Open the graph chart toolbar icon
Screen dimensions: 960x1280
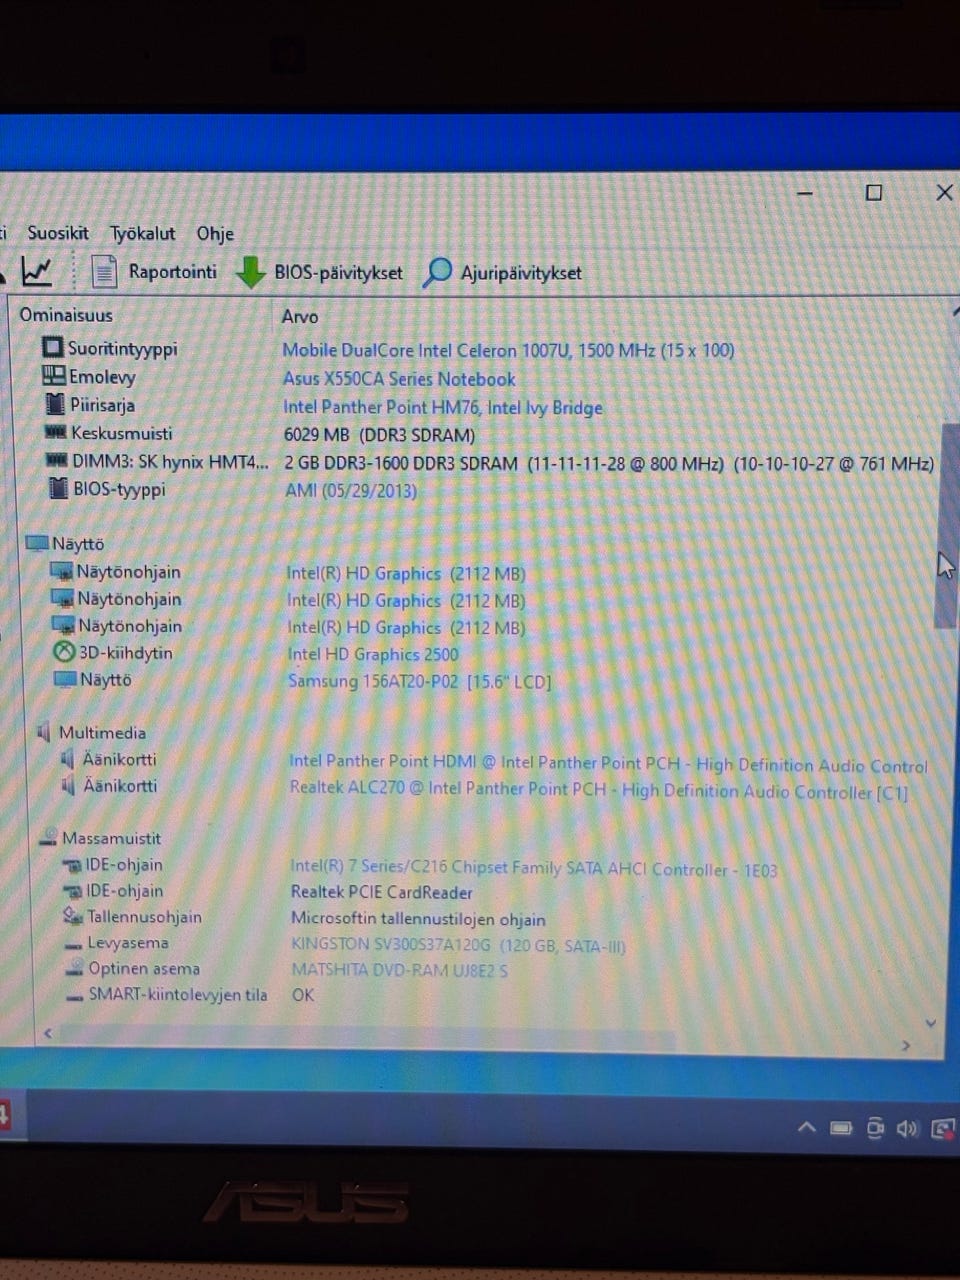(x=36, y=271)
